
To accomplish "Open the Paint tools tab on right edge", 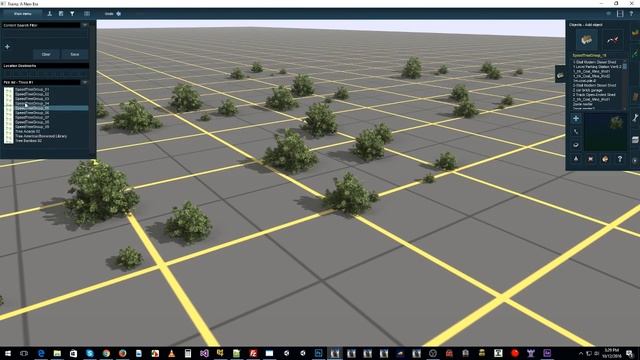I will click(635, 53).
